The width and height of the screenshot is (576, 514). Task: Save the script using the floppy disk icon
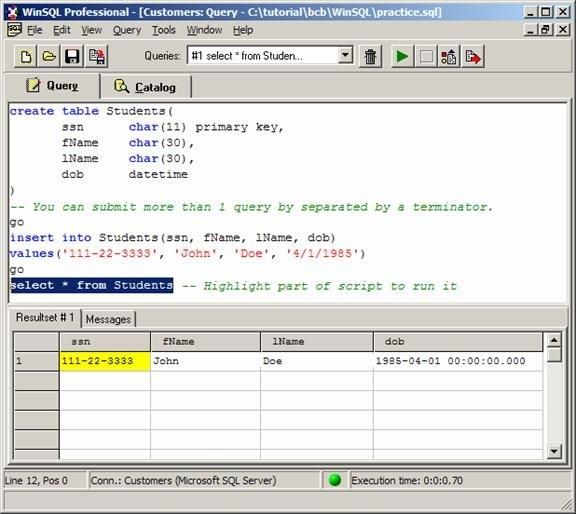72,57
